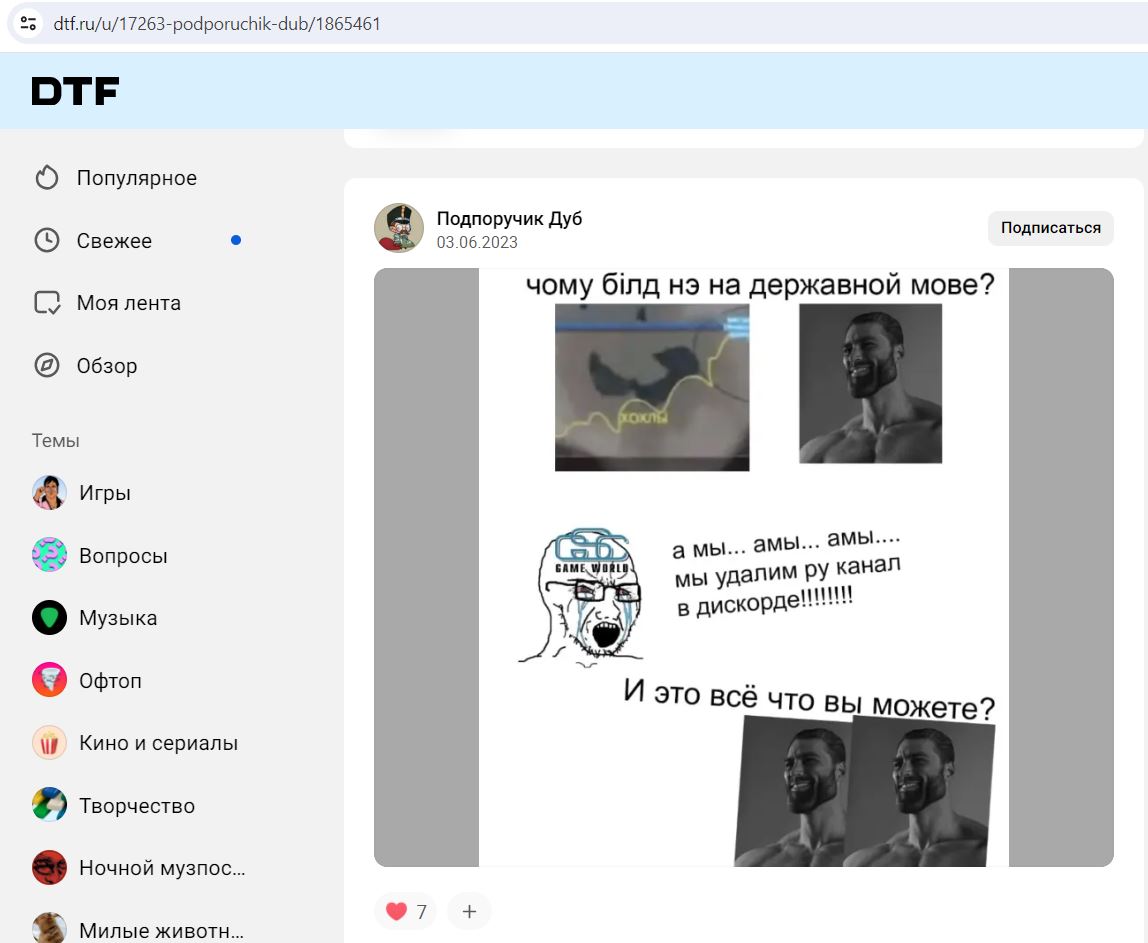Open the Обзор compass icon
Image resolution: width=1148 pixels, height=943 pixels.
(x=47, y=365)
